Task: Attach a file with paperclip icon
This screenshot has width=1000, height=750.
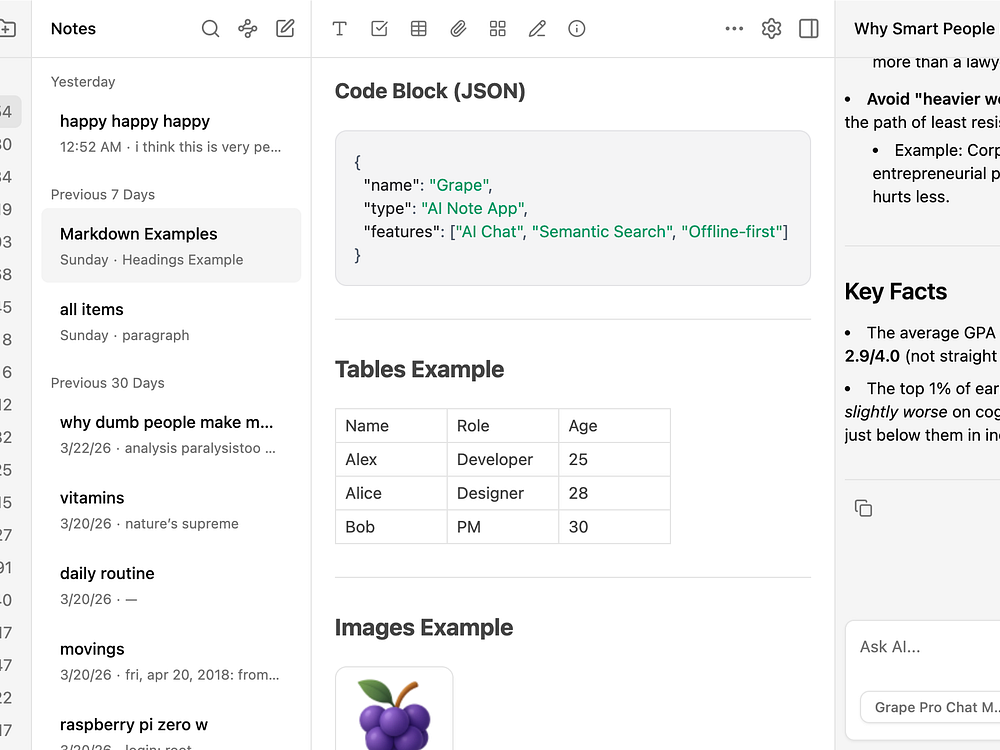Action: pos(458,29)
